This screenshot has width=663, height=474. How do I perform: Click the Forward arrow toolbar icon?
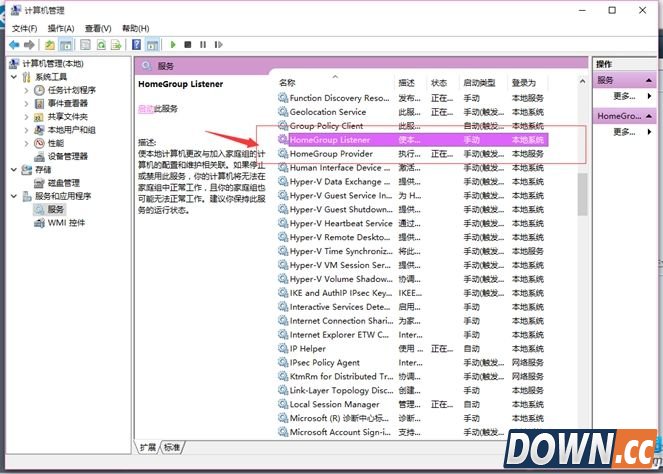point(29,44)
